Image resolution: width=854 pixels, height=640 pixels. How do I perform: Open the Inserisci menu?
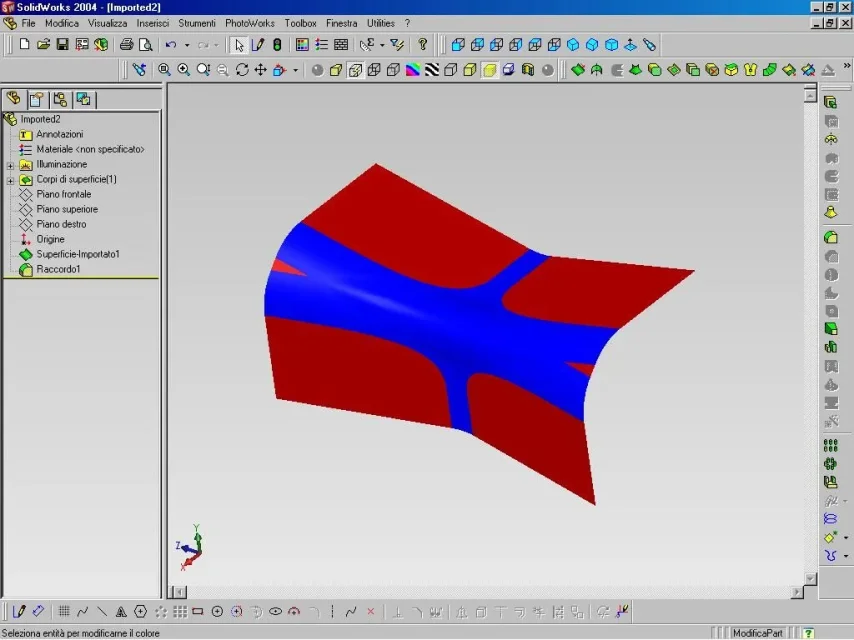pos(152,23)
